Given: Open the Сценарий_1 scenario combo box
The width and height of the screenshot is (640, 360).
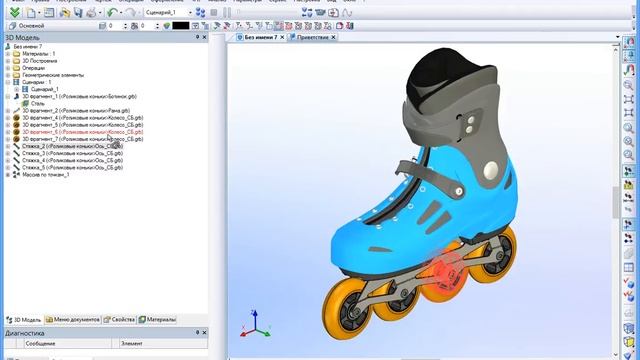Looking at the screenshot, I should [x=168, y=13].
